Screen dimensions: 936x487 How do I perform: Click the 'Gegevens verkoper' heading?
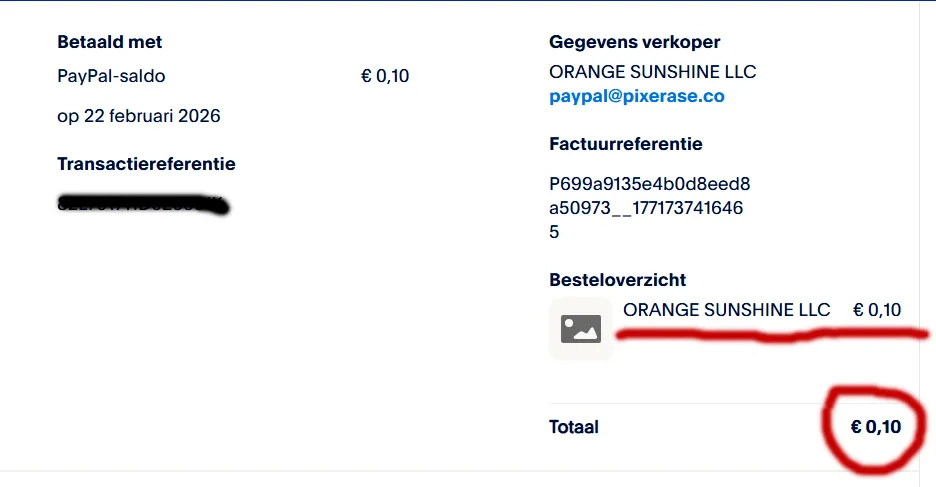pyautogui.click(x=635, y=42)
